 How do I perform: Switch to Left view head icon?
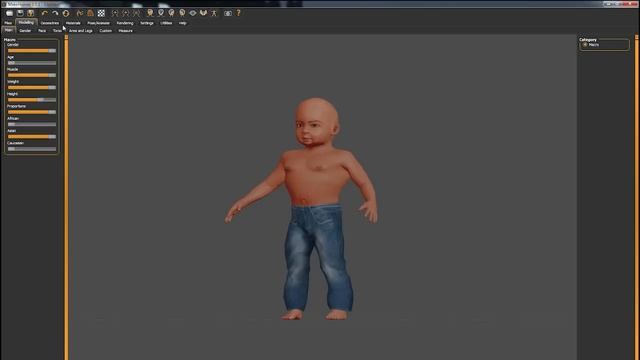(x=171, y=13)
